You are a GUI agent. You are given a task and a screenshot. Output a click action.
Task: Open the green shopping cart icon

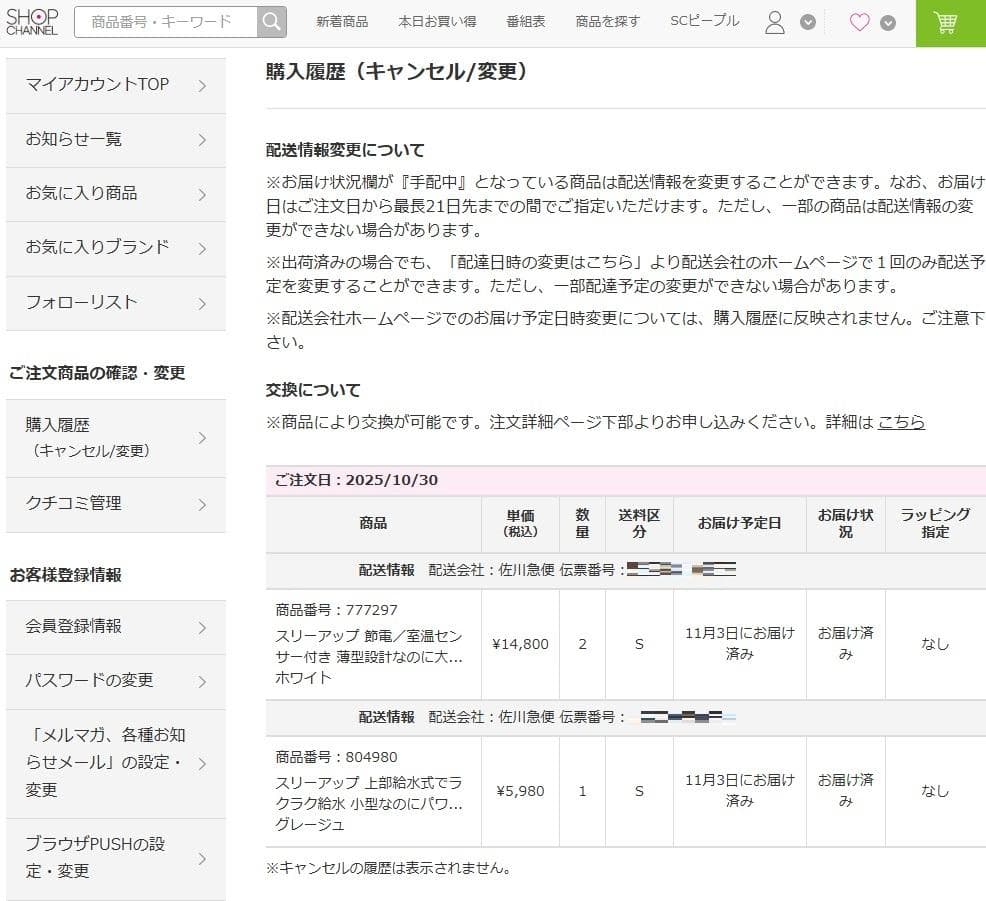coord(947,20)
